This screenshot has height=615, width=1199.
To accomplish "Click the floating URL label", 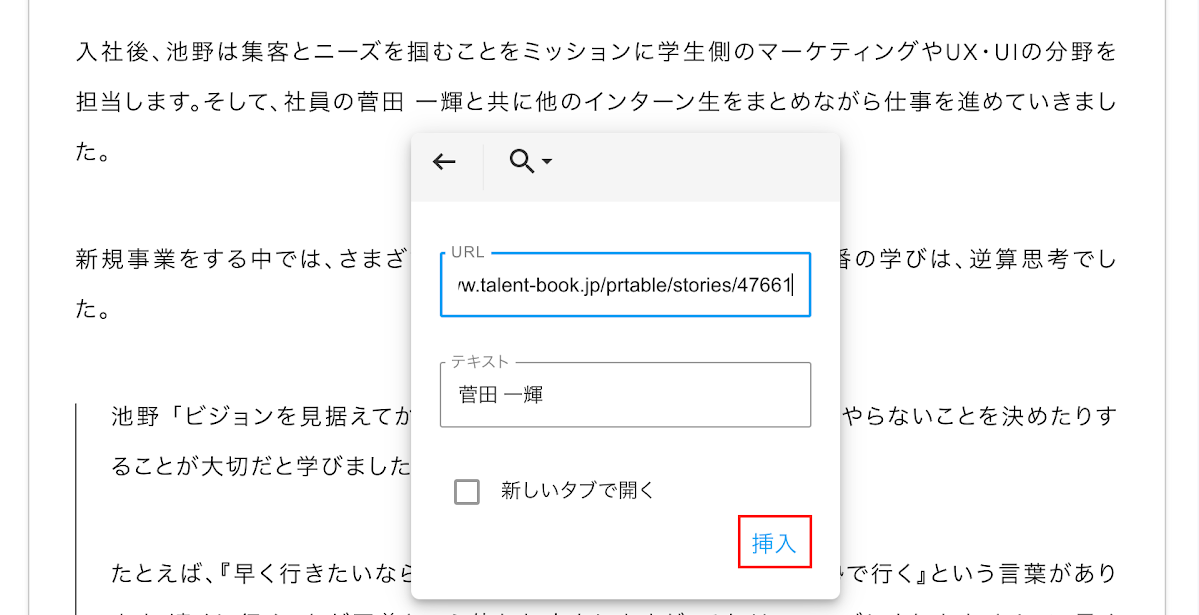I will [467, 252].
